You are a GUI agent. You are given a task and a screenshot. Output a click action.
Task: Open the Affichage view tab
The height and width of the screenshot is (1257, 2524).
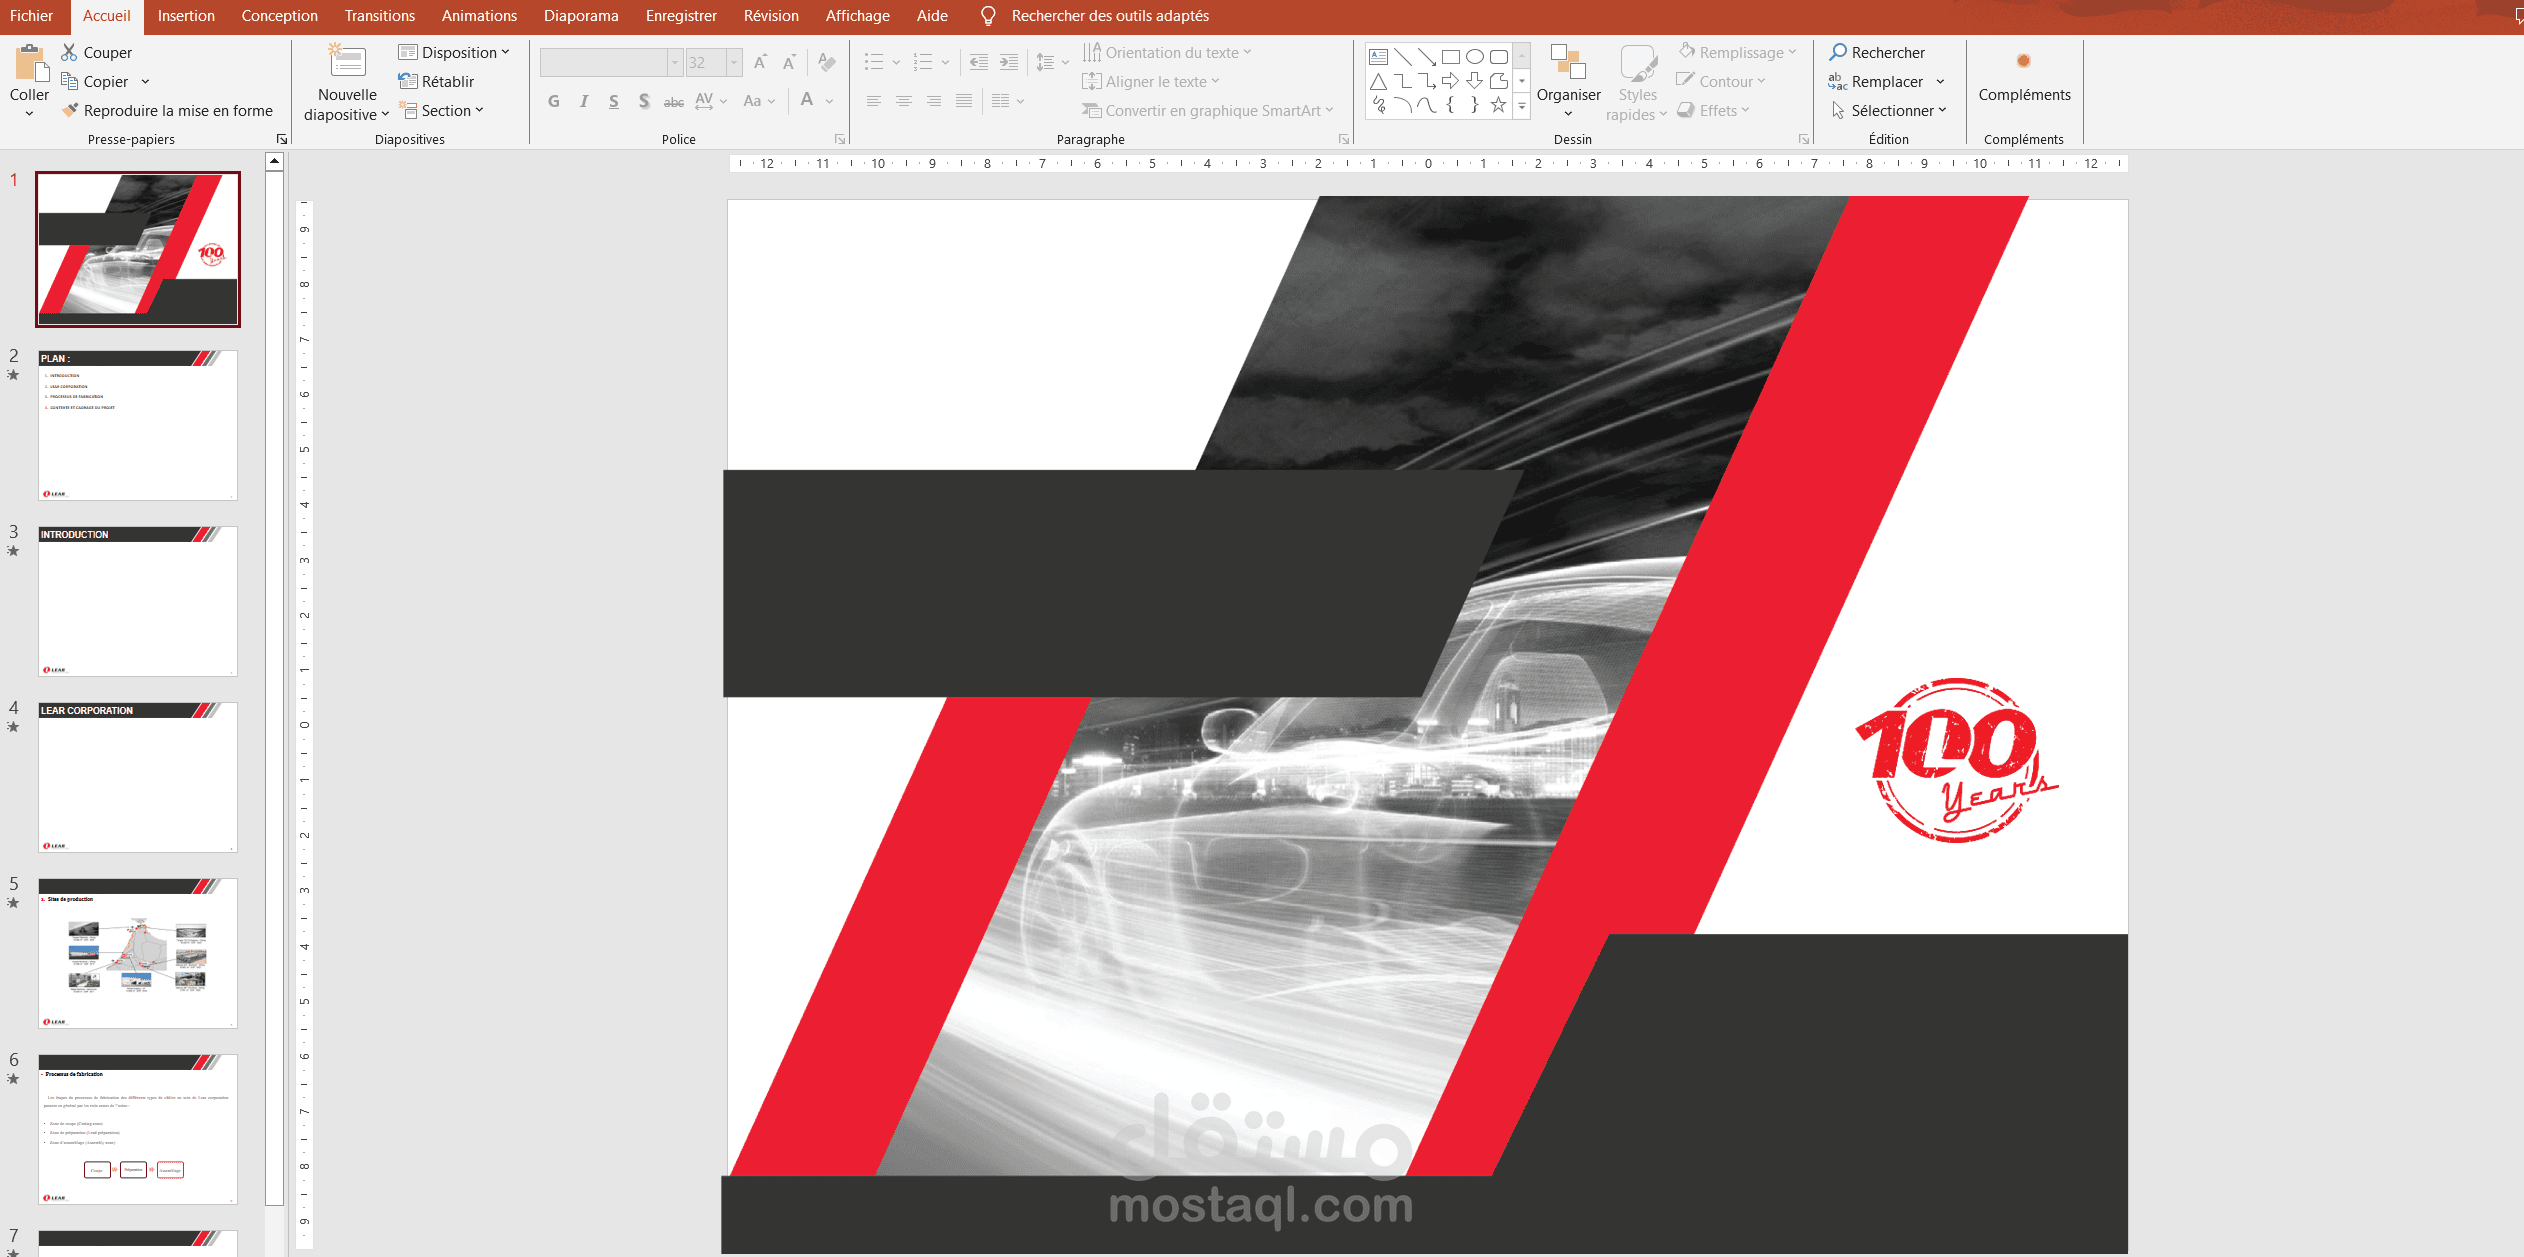[x=857, y=16]
